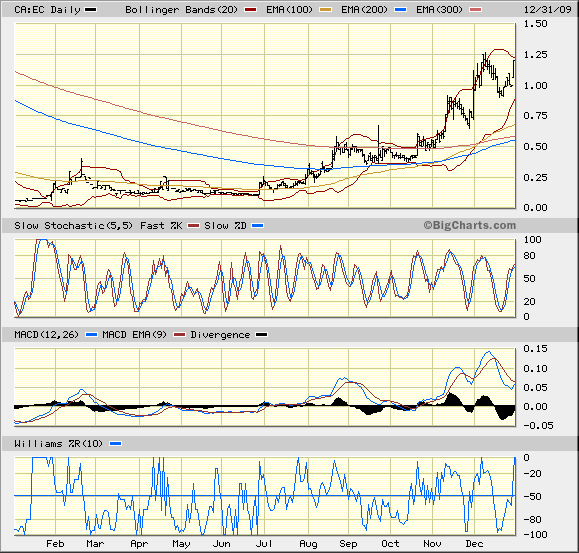Click the dark red Bollinger Bands swatch
579x553 pixels.
(250, 10)
